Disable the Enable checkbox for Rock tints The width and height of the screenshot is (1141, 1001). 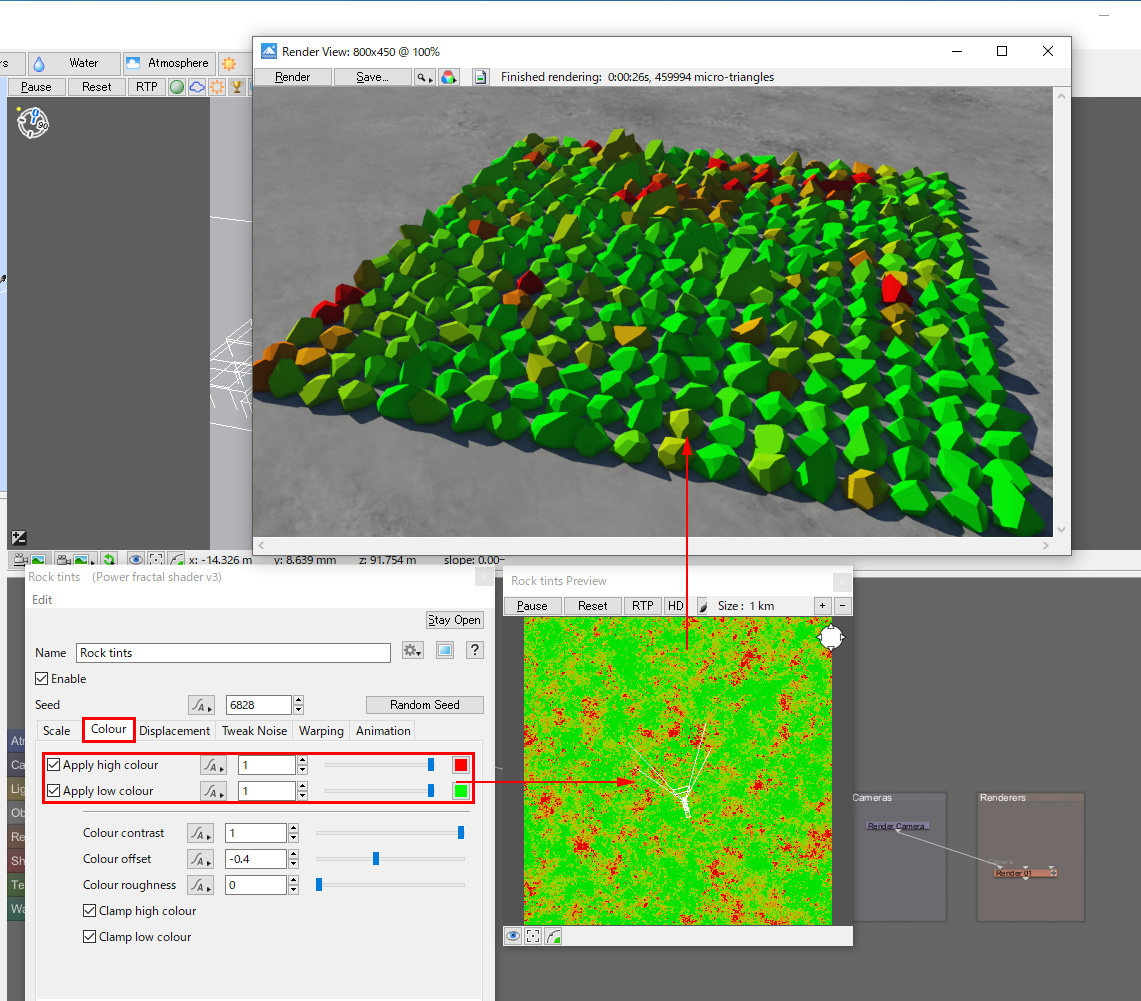tap(42, 679)
